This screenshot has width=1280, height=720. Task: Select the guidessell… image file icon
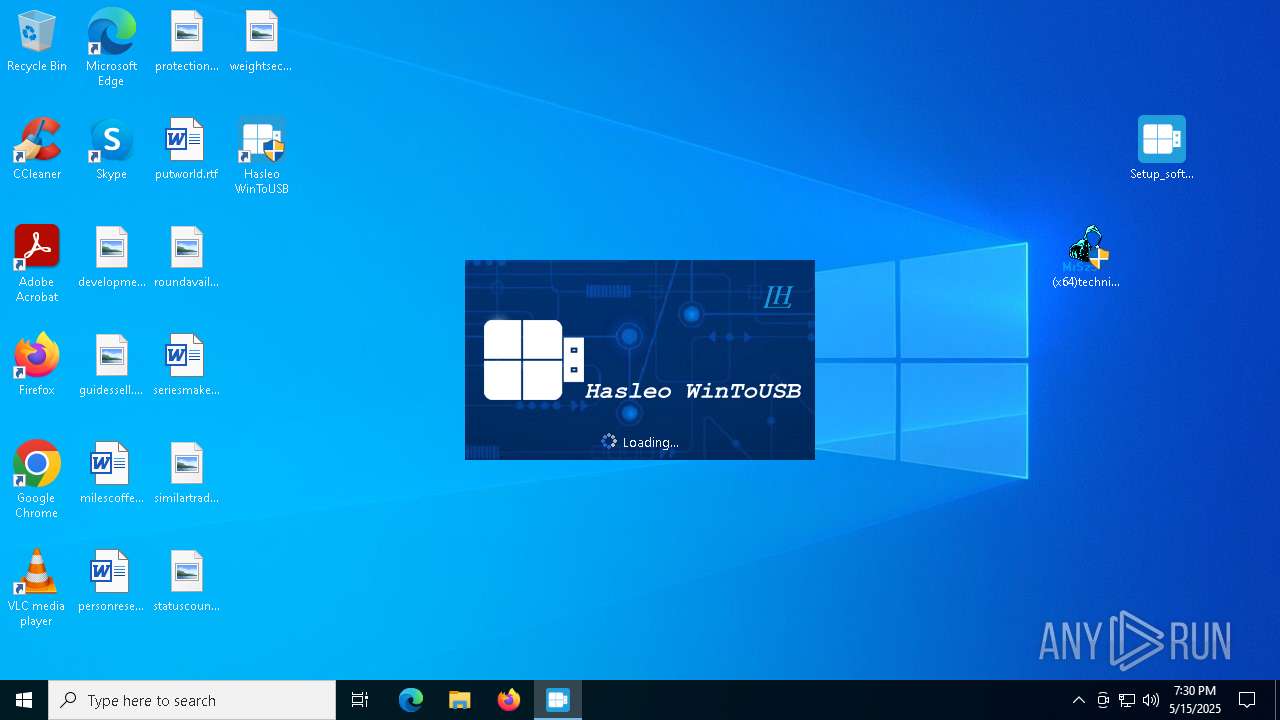[x=111, y=366]
